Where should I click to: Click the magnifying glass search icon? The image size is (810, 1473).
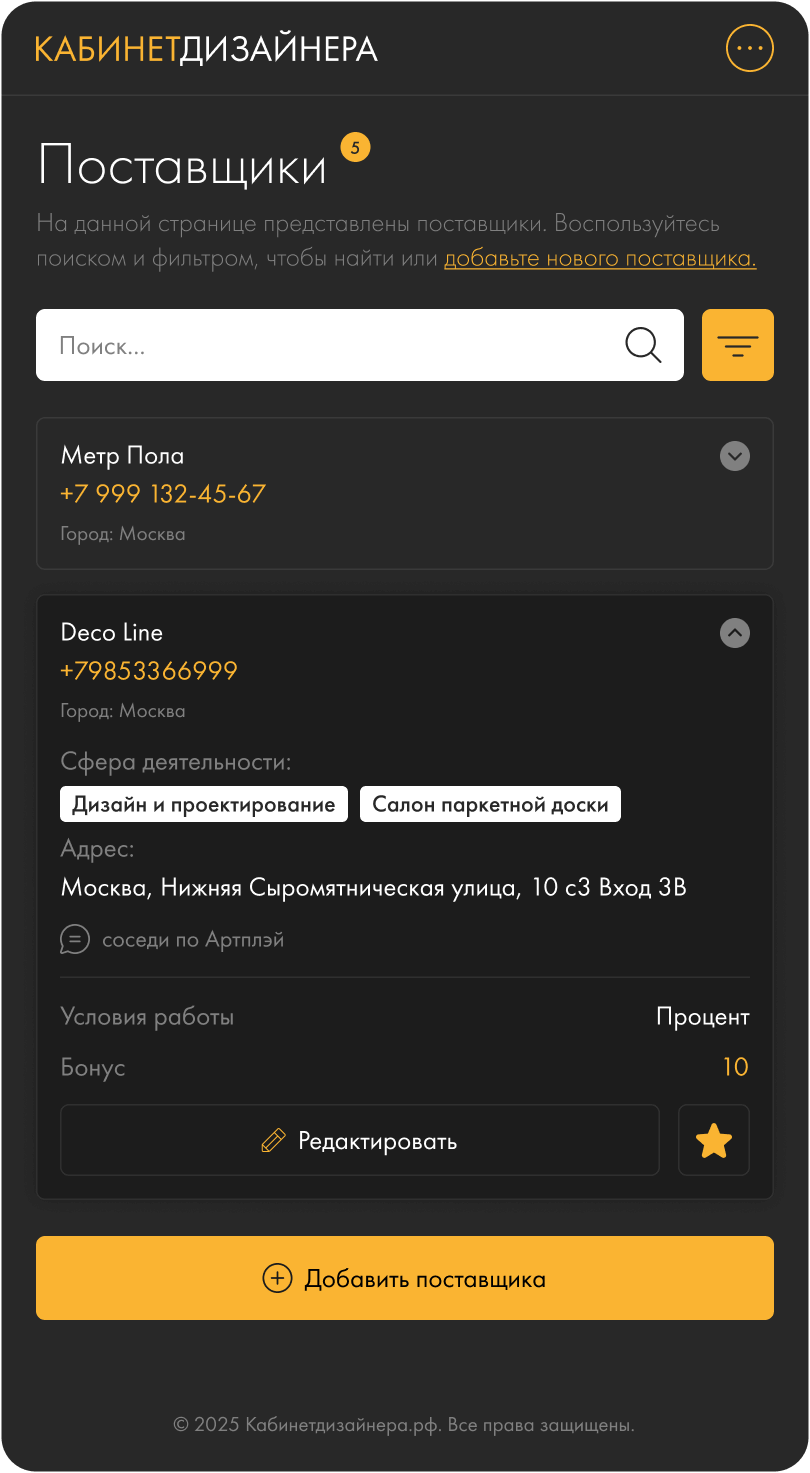click(x=643, y=345)
